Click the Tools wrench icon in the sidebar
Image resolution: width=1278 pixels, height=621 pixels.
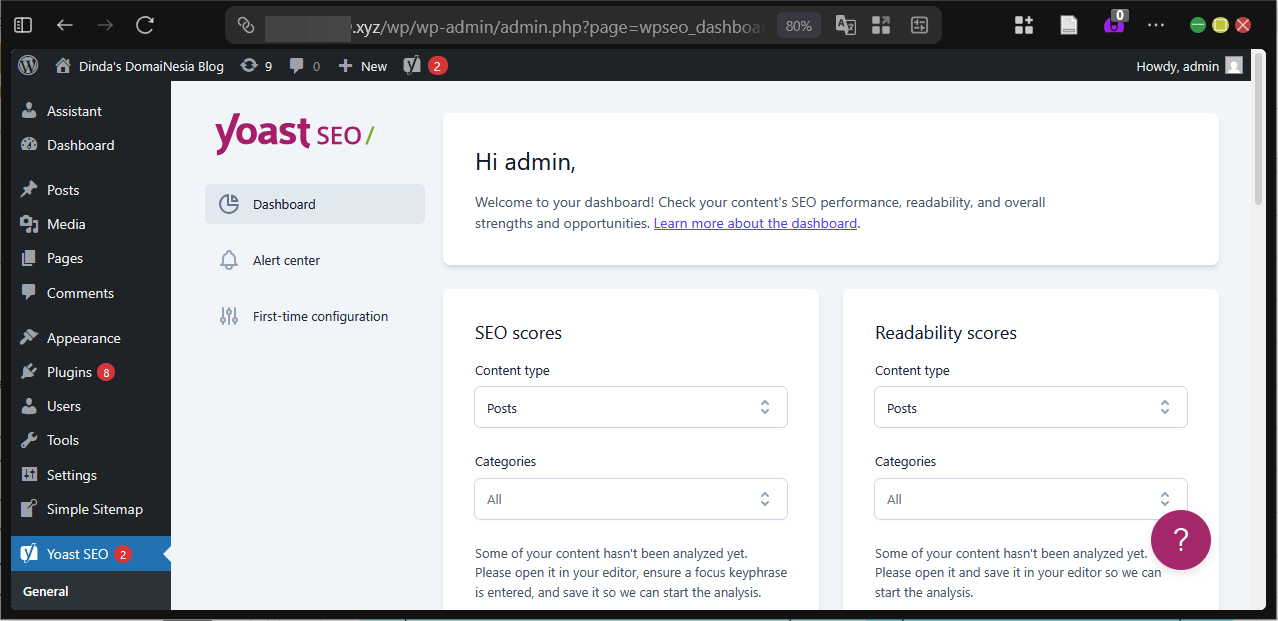(x=27, y=440)
